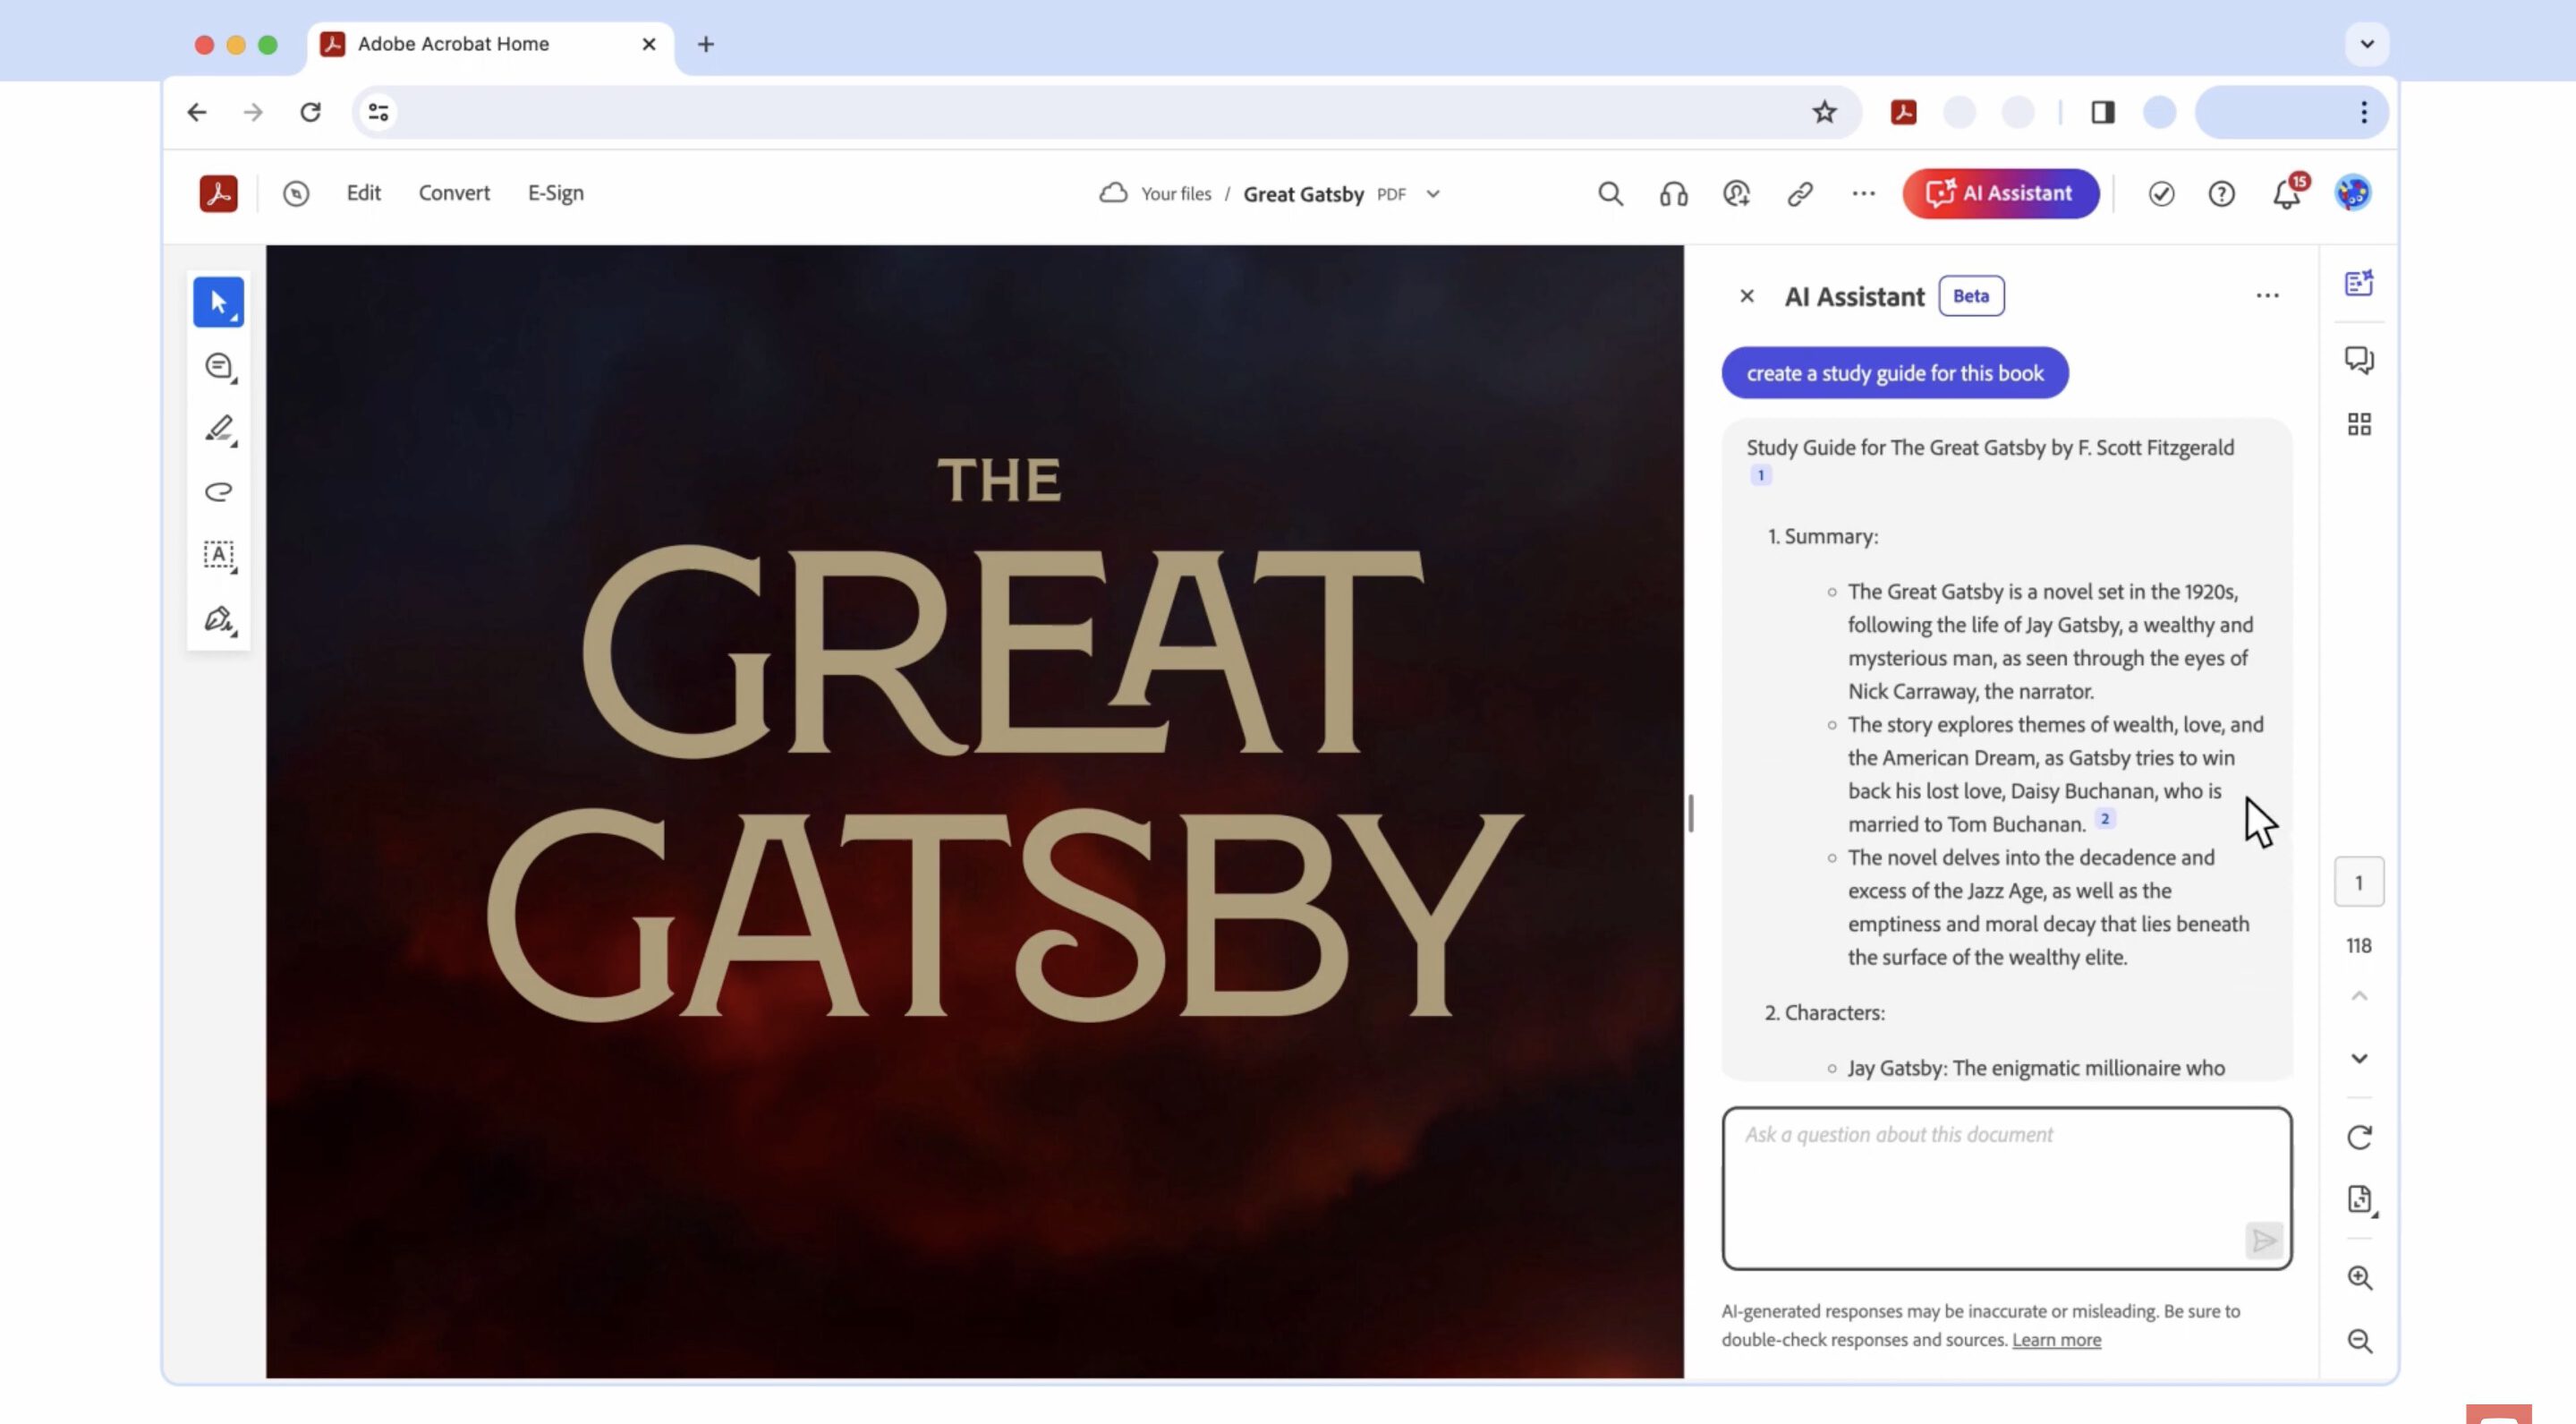Follow the Learn more link

[2056, 1339]
